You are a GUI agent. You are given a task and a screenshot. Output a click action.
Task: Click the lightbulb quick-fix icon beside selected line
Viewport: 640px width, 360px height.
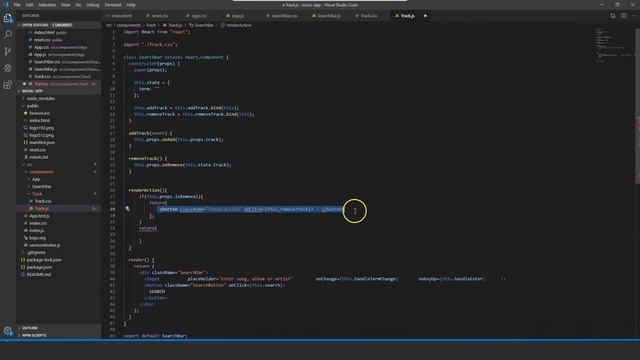(x=127, y=209)
